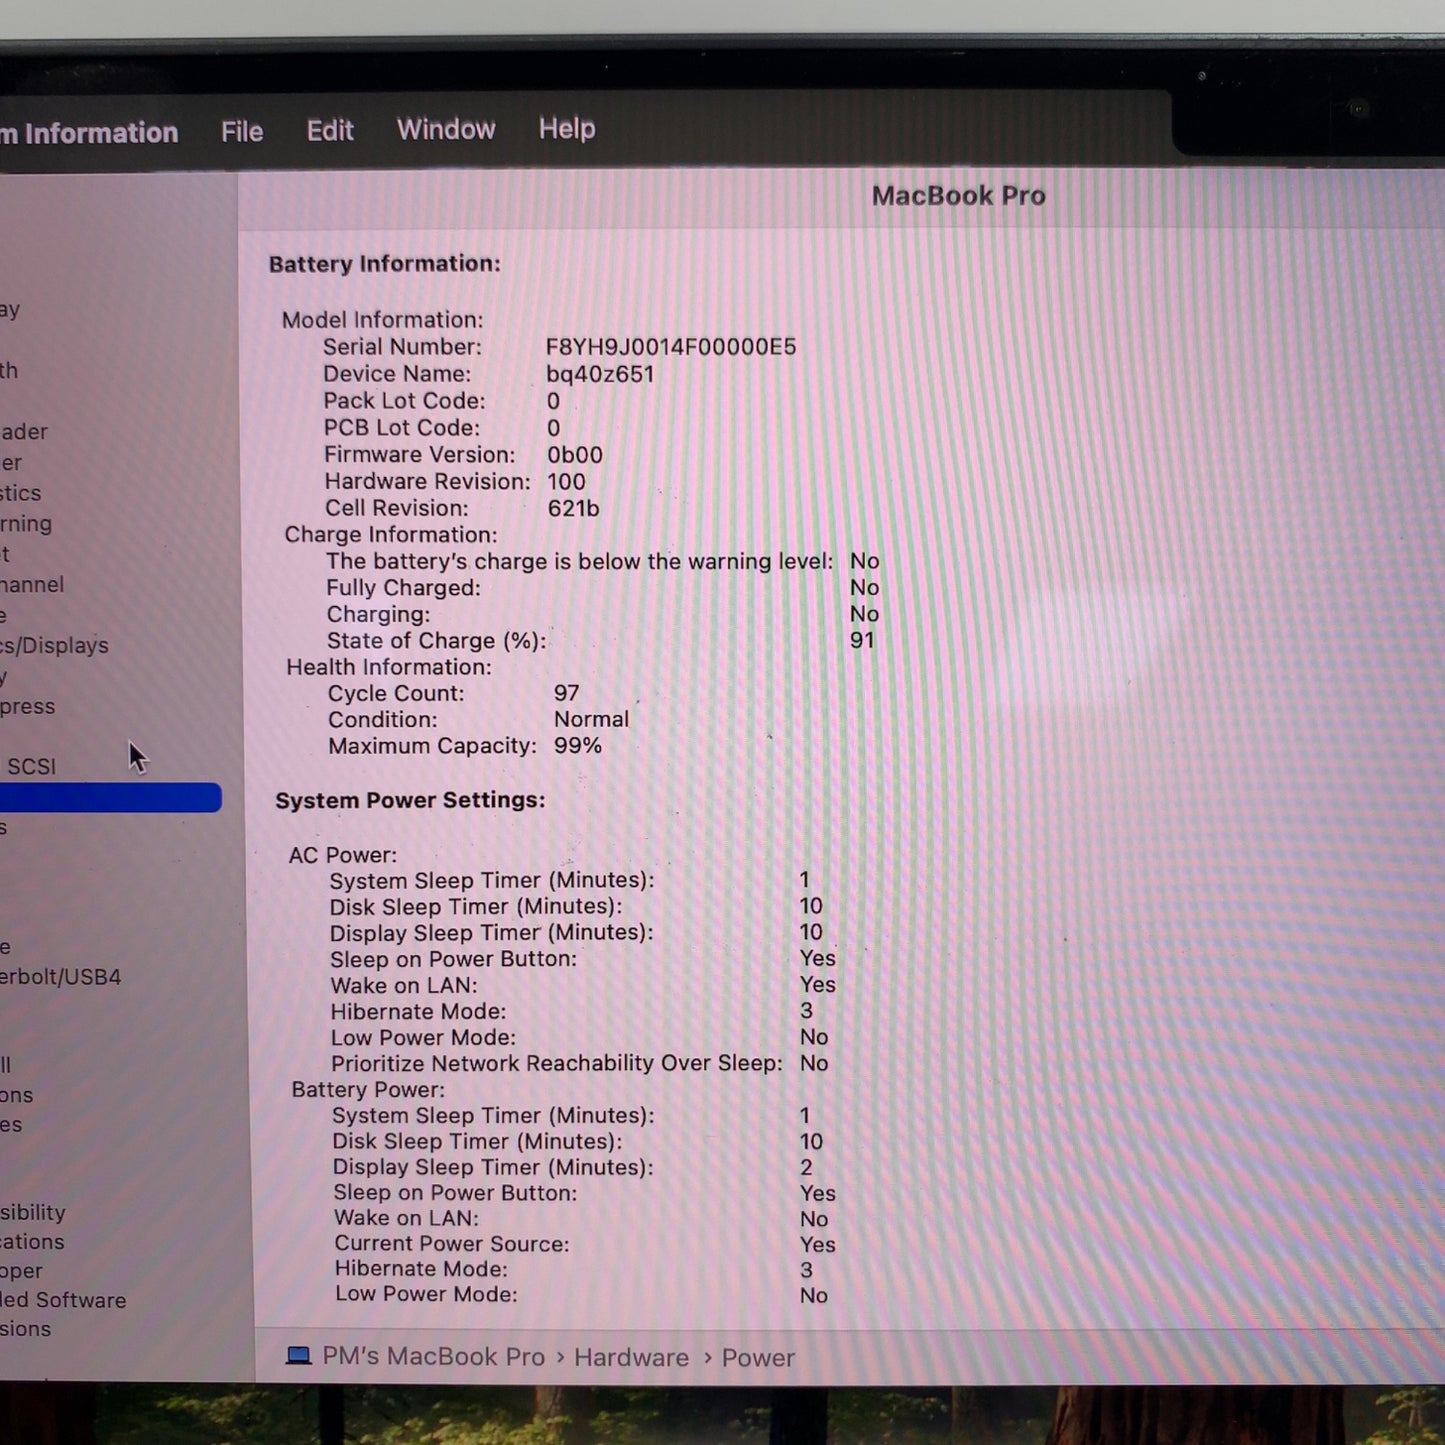
Task: Click Battery Power's Display Sleep Timer value 2
Action: tap(806, 1167)
